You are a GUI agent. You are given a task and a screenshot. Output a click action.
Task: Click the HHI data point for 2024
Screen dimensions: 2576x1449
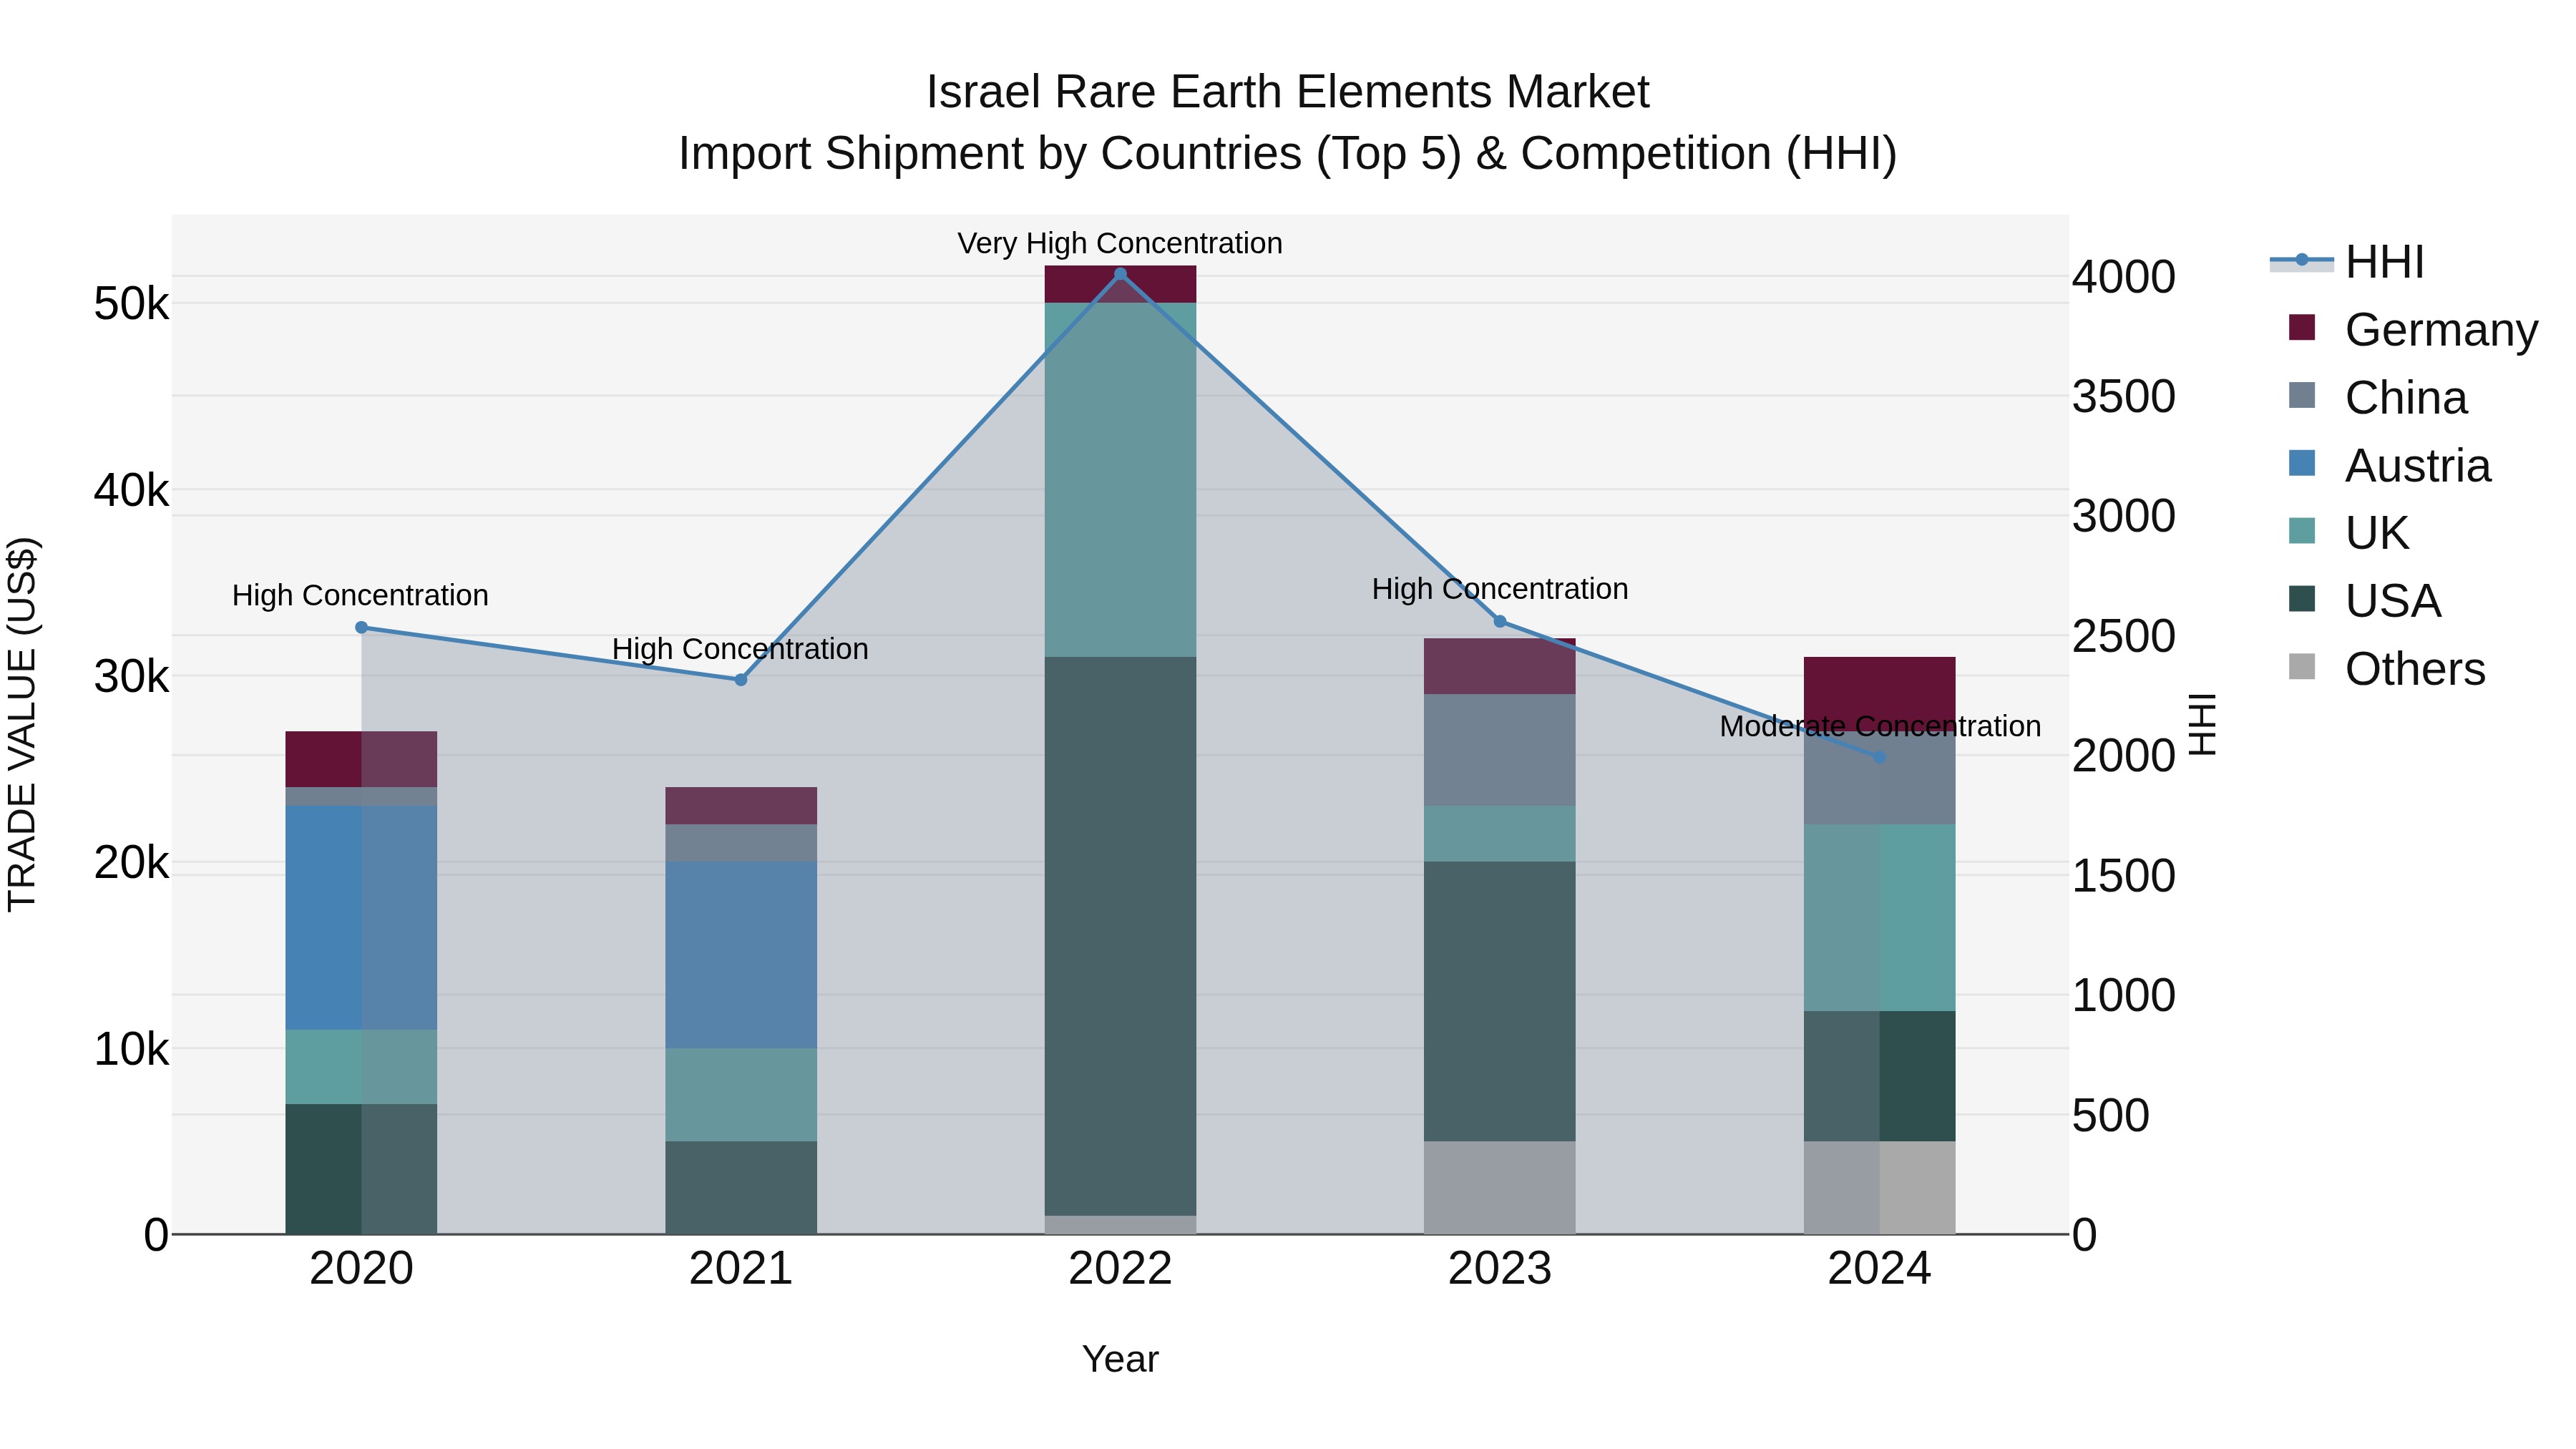(1879, 758)
